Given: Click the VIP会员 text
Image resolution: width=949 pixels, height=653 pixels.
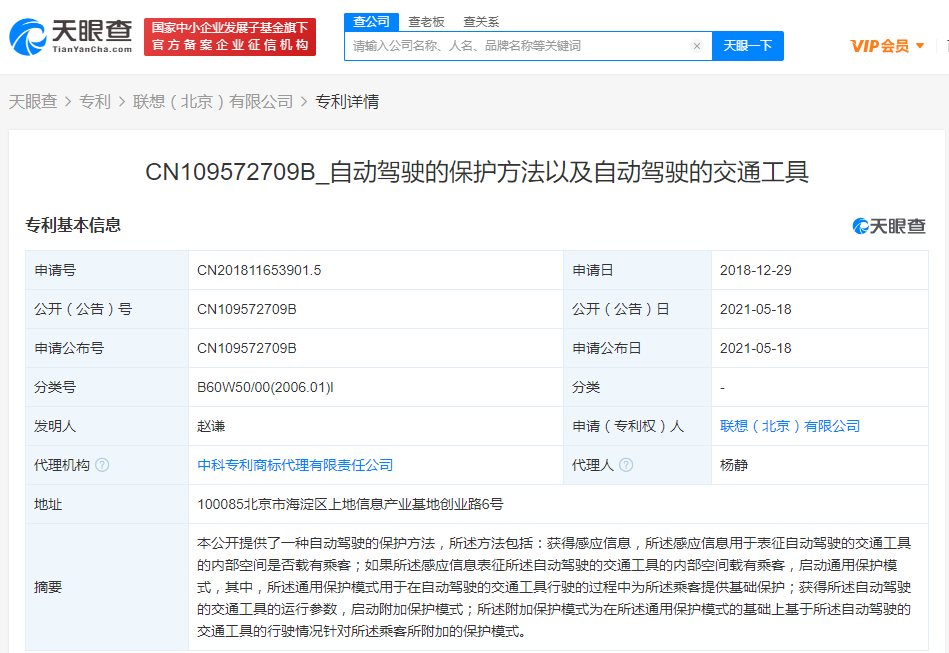Looking at the screenshot, I should (880, 46).
